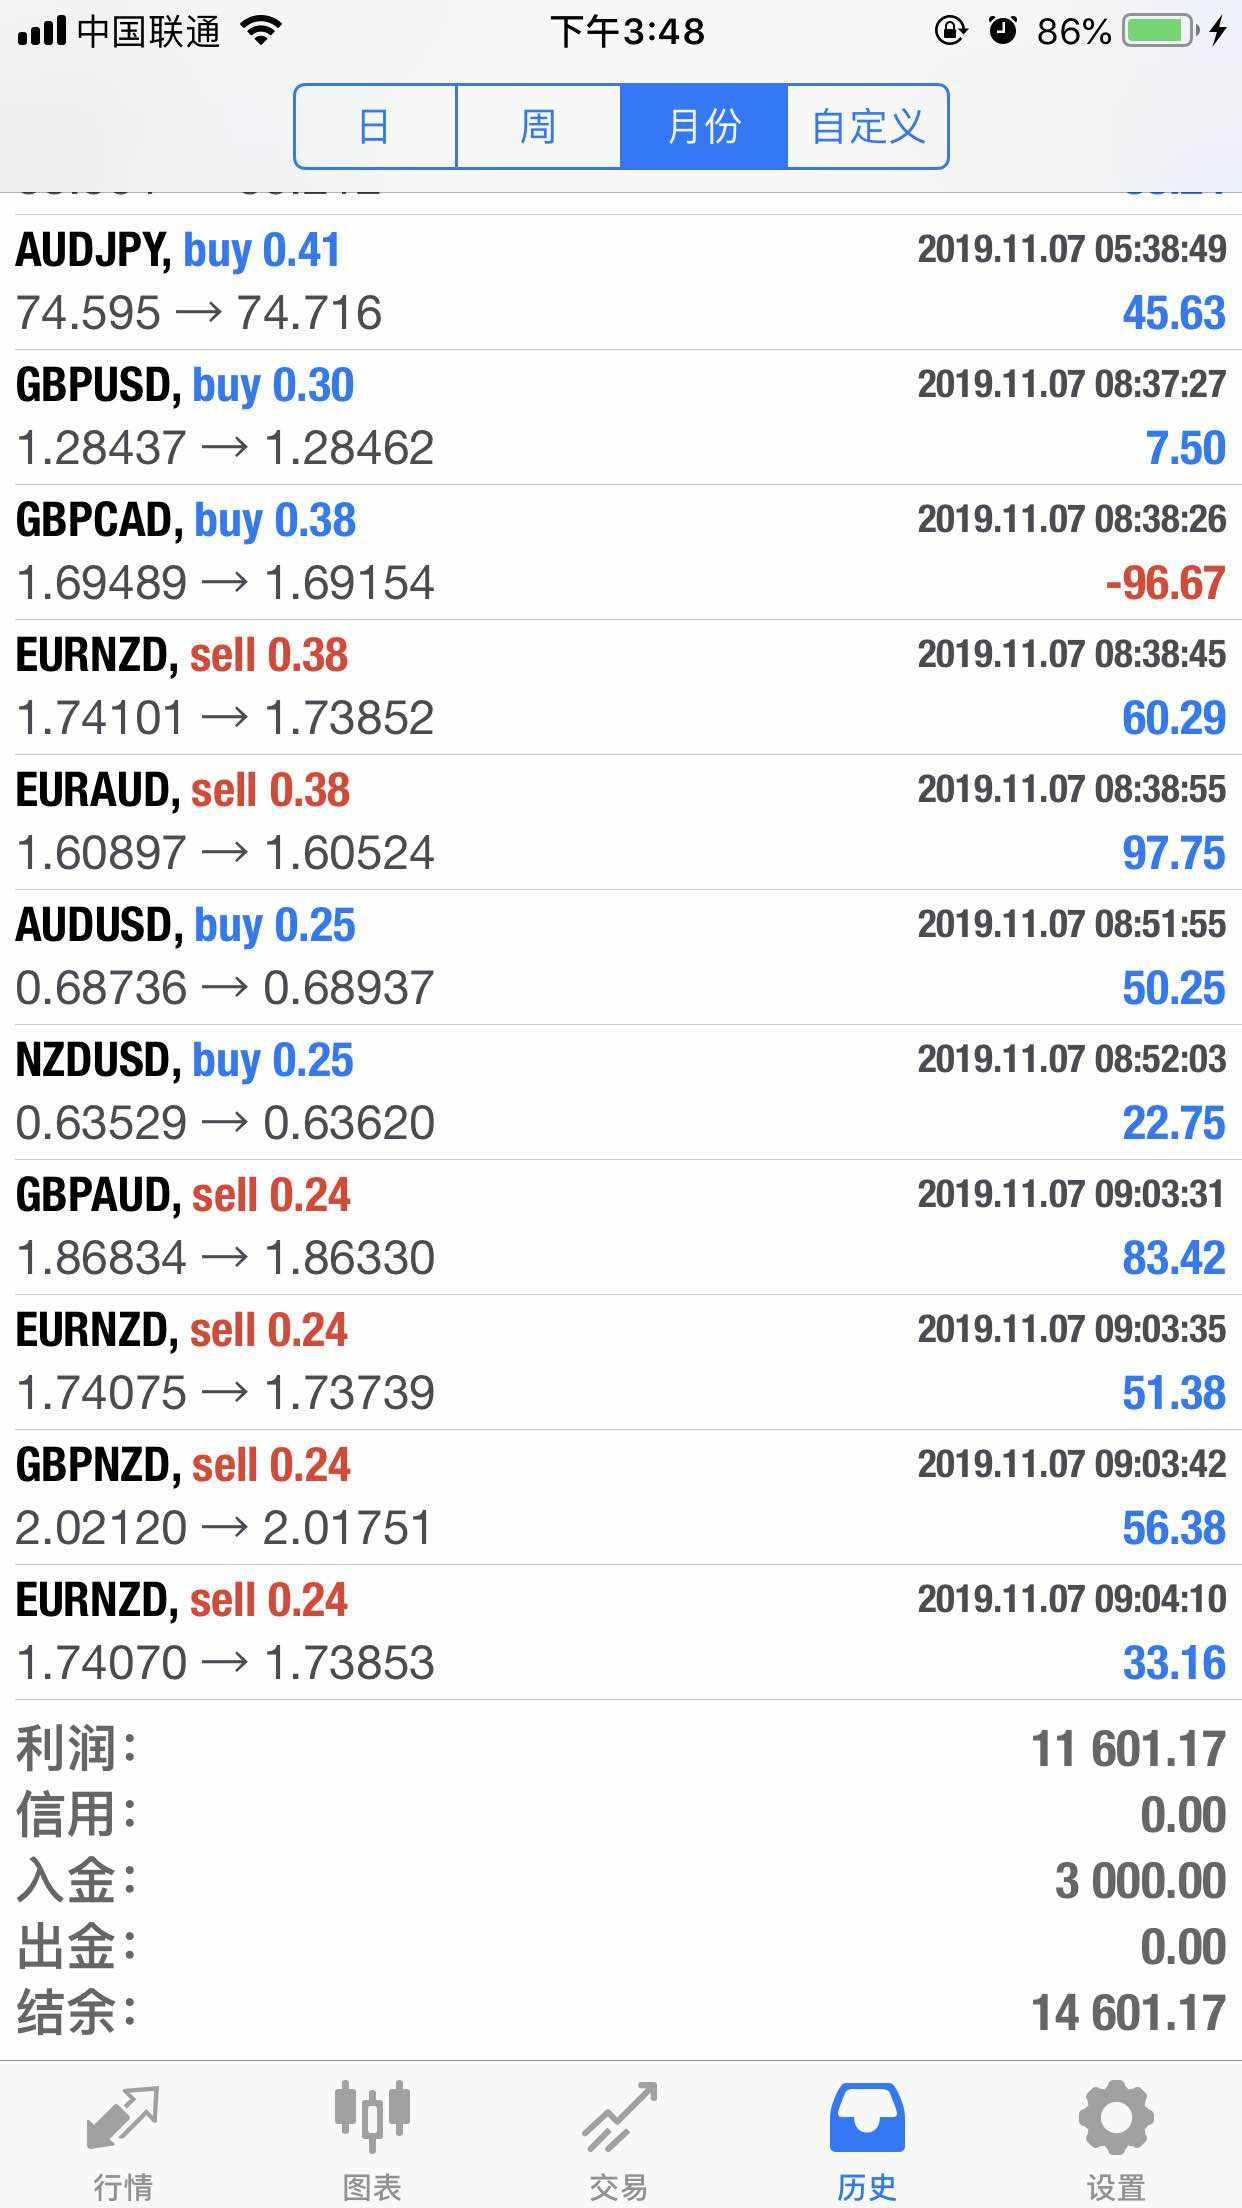The image size is (1242, 2208).
Task: Tap the balance (结余) total 14 601.17
Action: pos(1128,2013)
